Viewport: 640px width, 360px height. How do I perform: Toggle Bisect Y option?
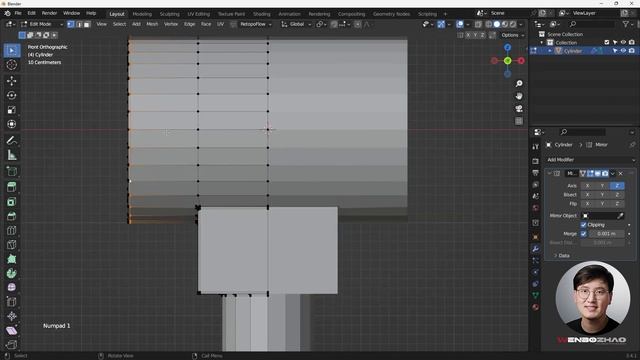click(x=602, y=195)
